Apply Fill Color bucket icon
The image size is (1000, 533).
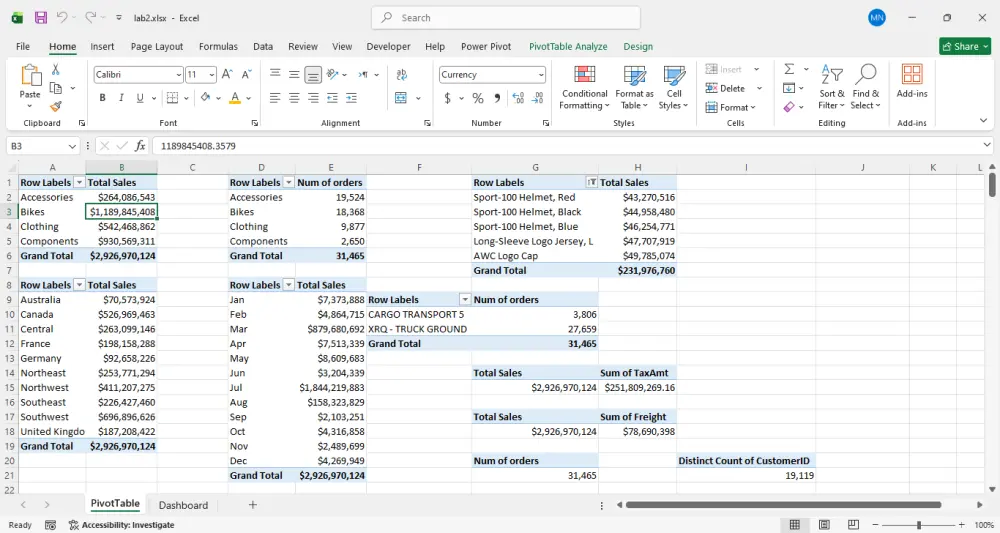click(205, 98)
